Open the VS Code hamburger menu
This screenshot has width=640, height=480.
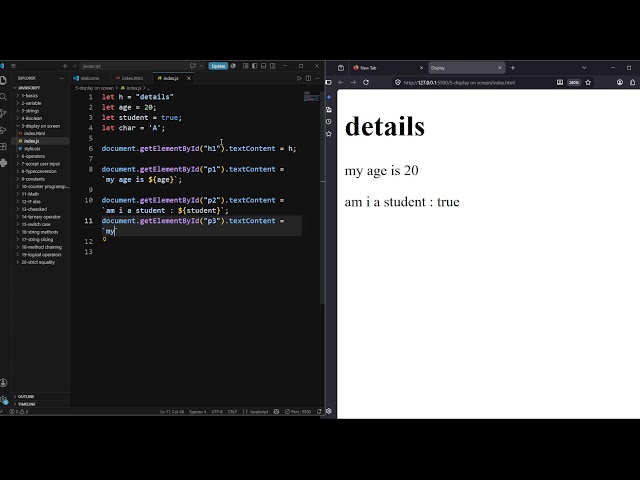point(13,66)
